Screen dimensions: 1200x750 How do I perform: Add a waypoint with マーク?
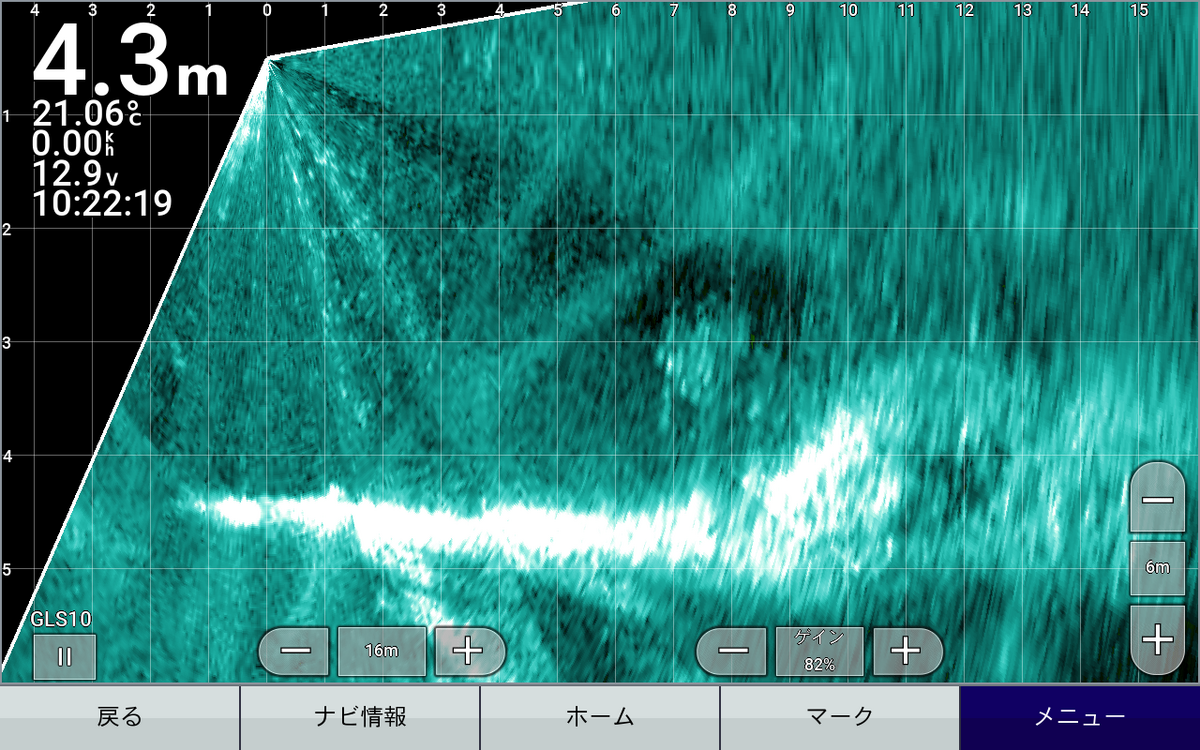point(840,717)
